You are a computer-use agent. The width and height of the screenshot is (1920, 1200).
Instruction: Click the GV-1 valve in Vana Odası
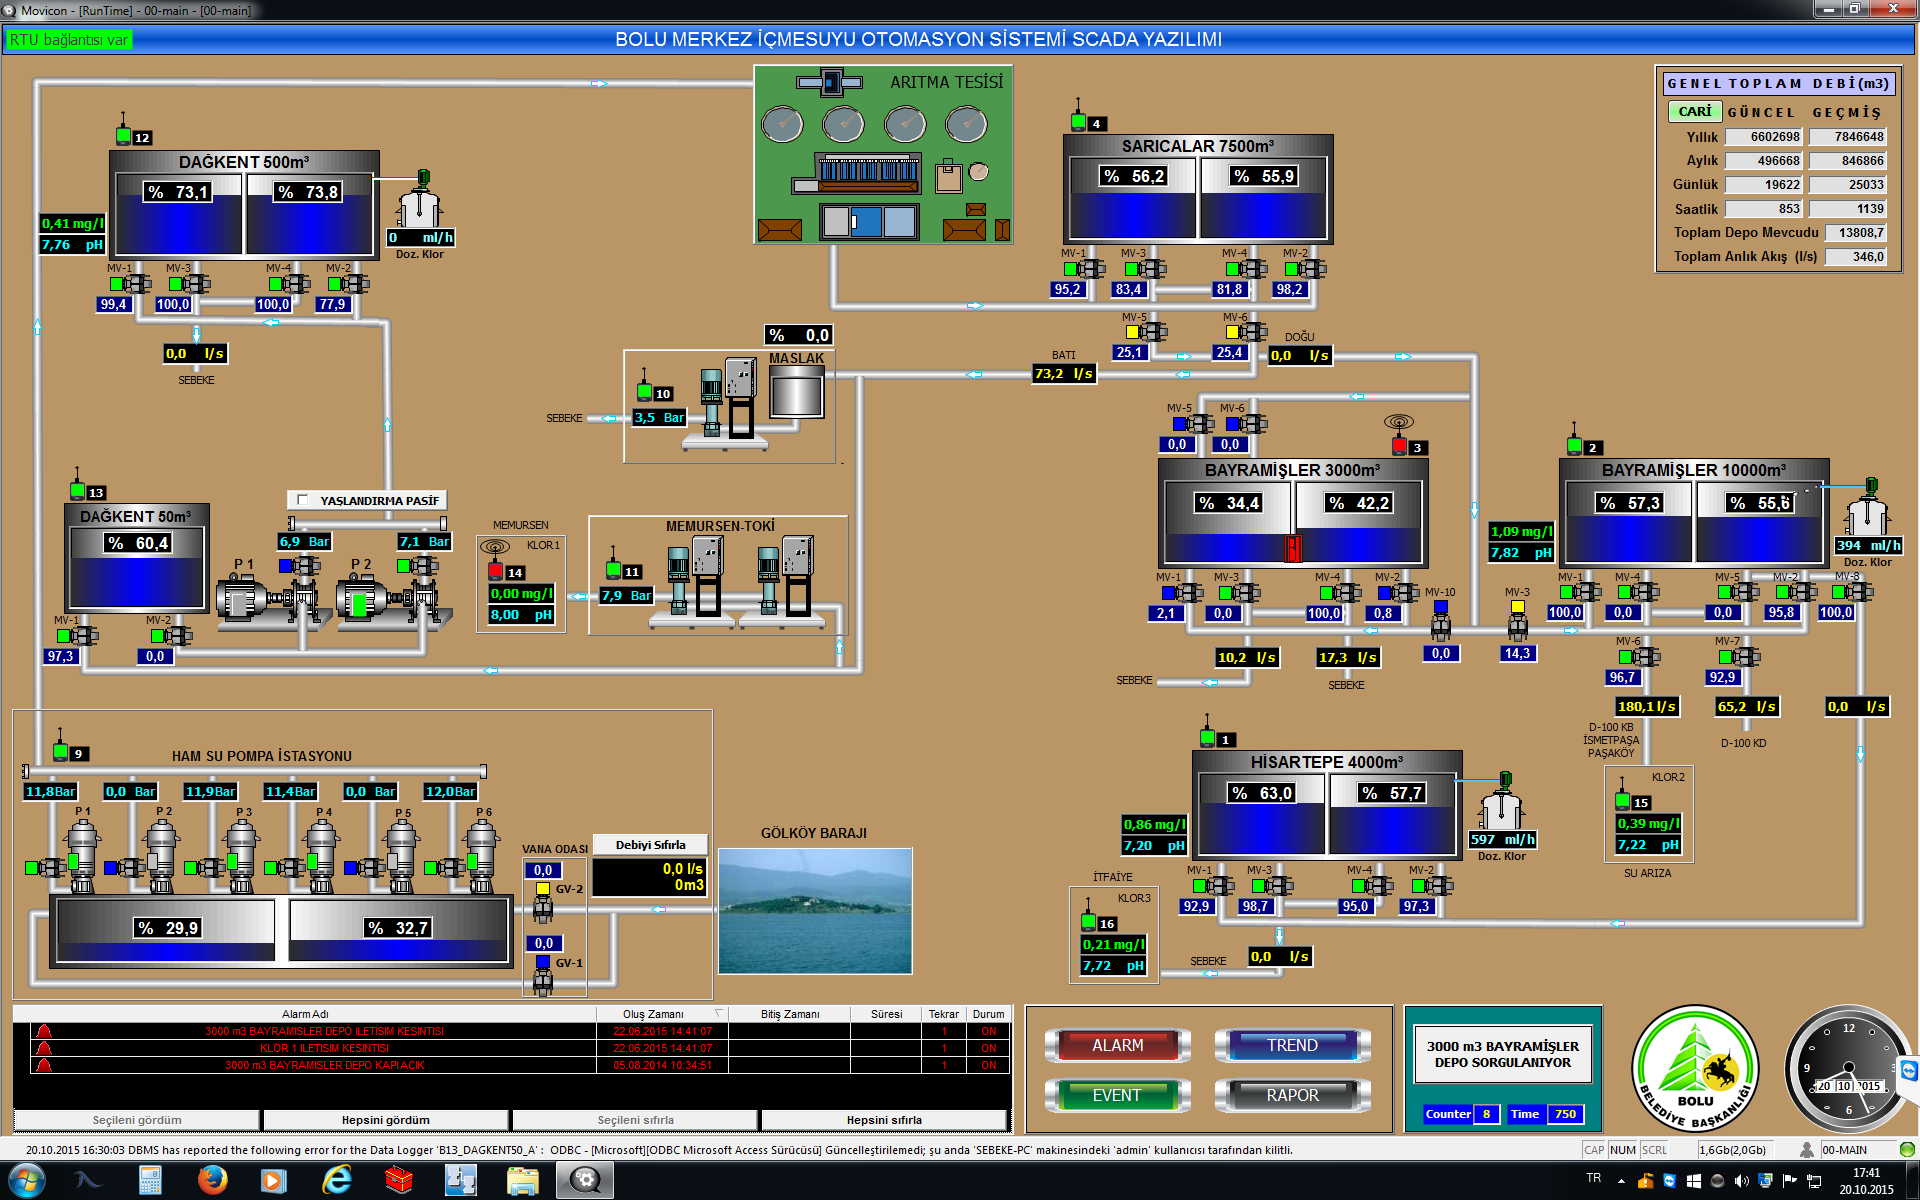543,975
